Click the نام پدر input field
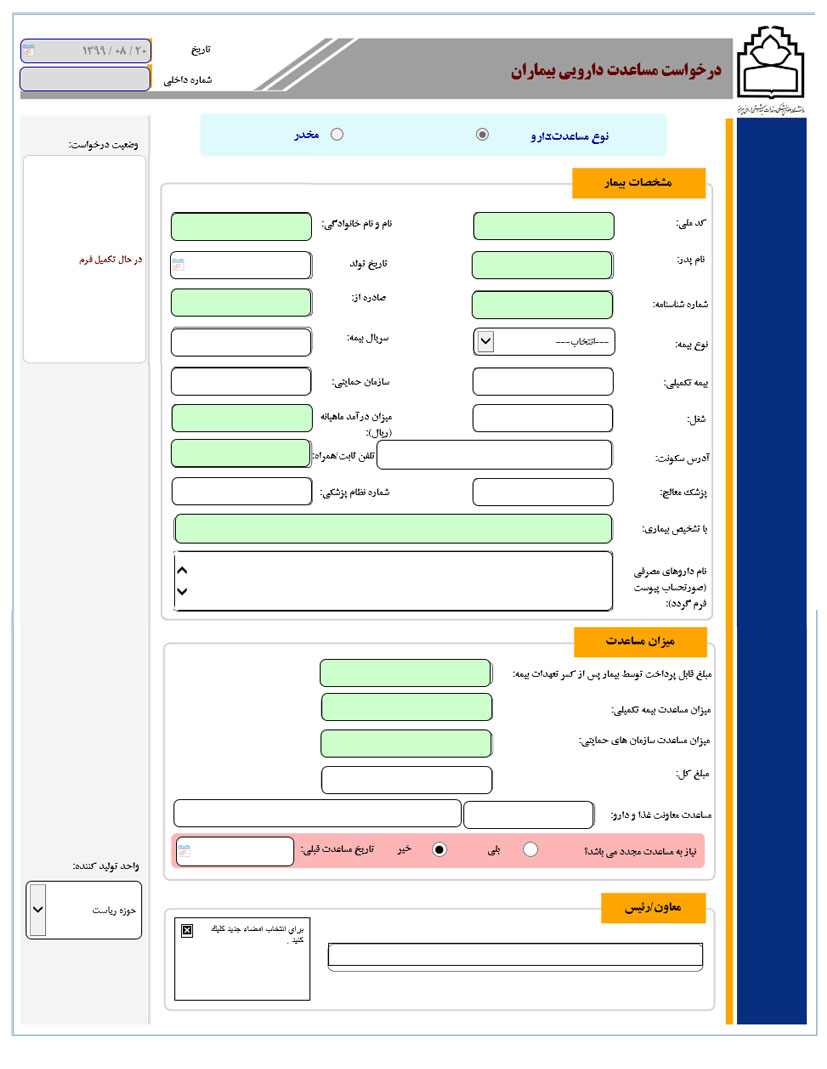This screenshot has width=827, height=1069. click(x=543, y=265)
